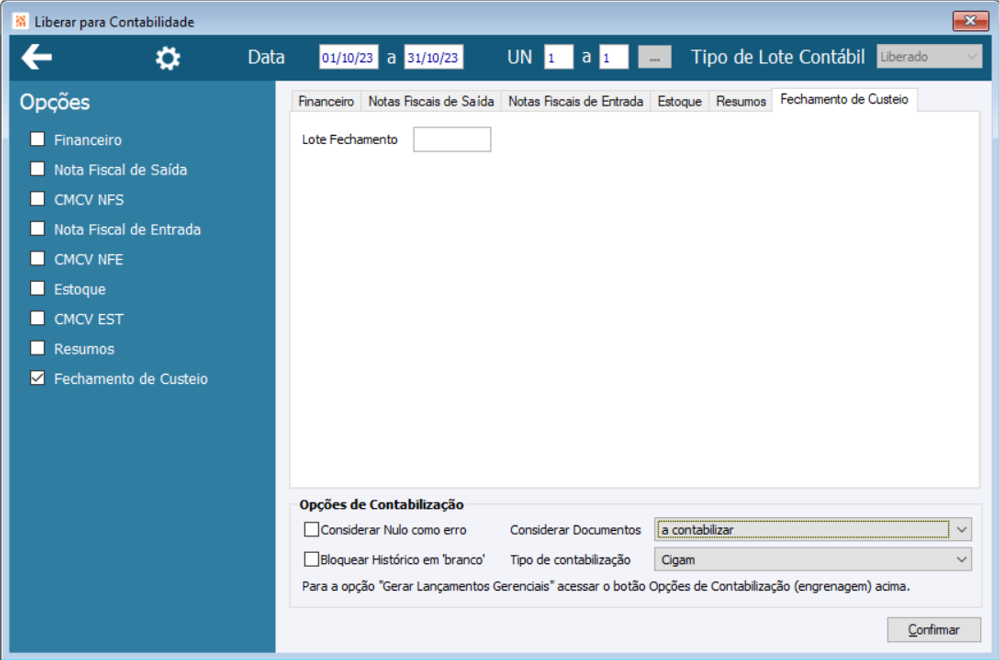The height and width of the screenshot is (660, 999).
Task: Open the Notas Fiscais de Saída tab
Action: (431, 101)
